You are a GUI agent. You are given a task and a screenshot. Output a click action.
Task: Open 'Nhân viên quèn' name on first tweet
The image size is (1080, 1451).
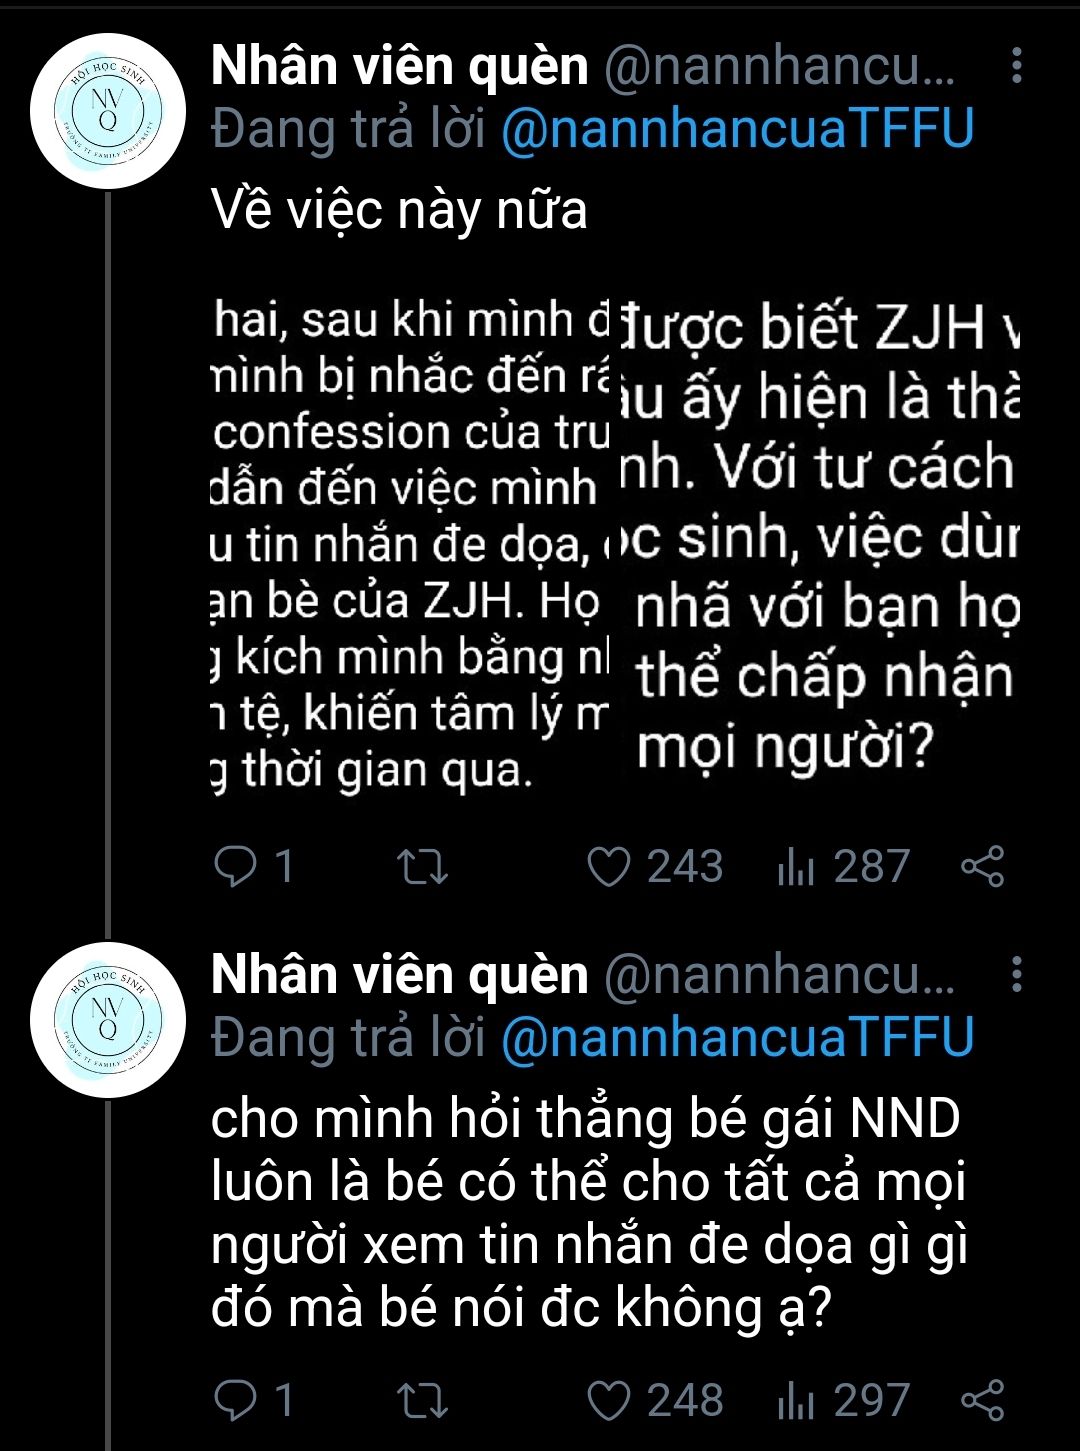[x=400, y=67]
